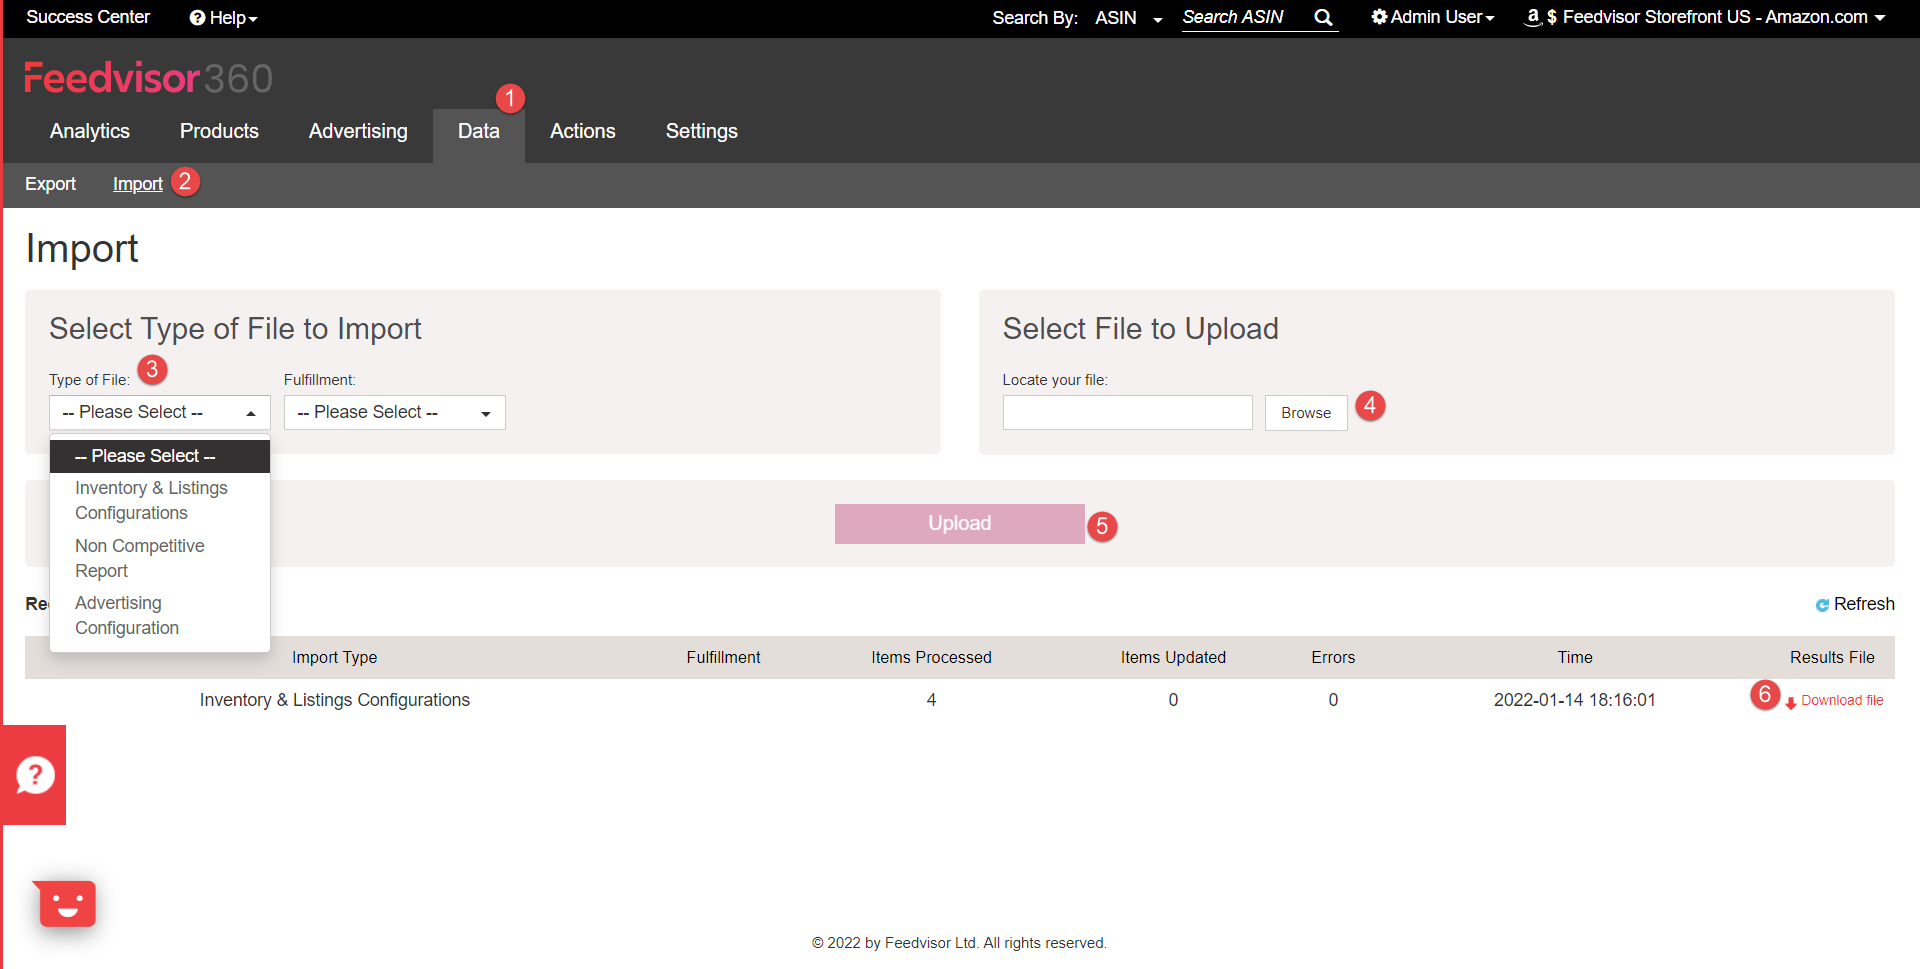This screenshot has width=1920, height=969.
Task: Click the Browse button
Action: (x=1306, y=413)
